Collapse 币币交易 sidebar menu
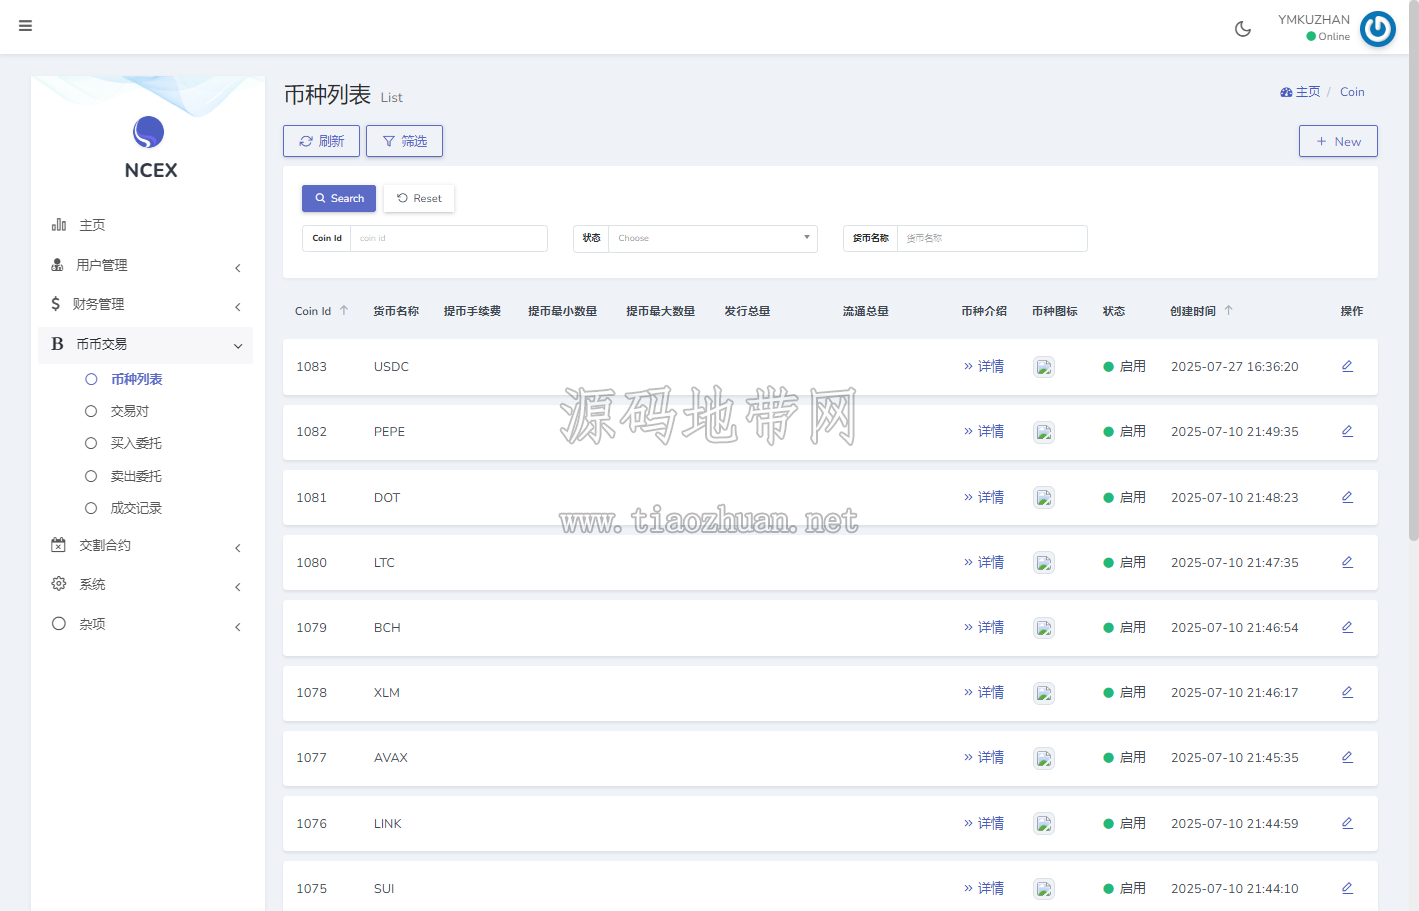Image resolution: width=1419 pixels, height=911 pixels. pos(145,344)
